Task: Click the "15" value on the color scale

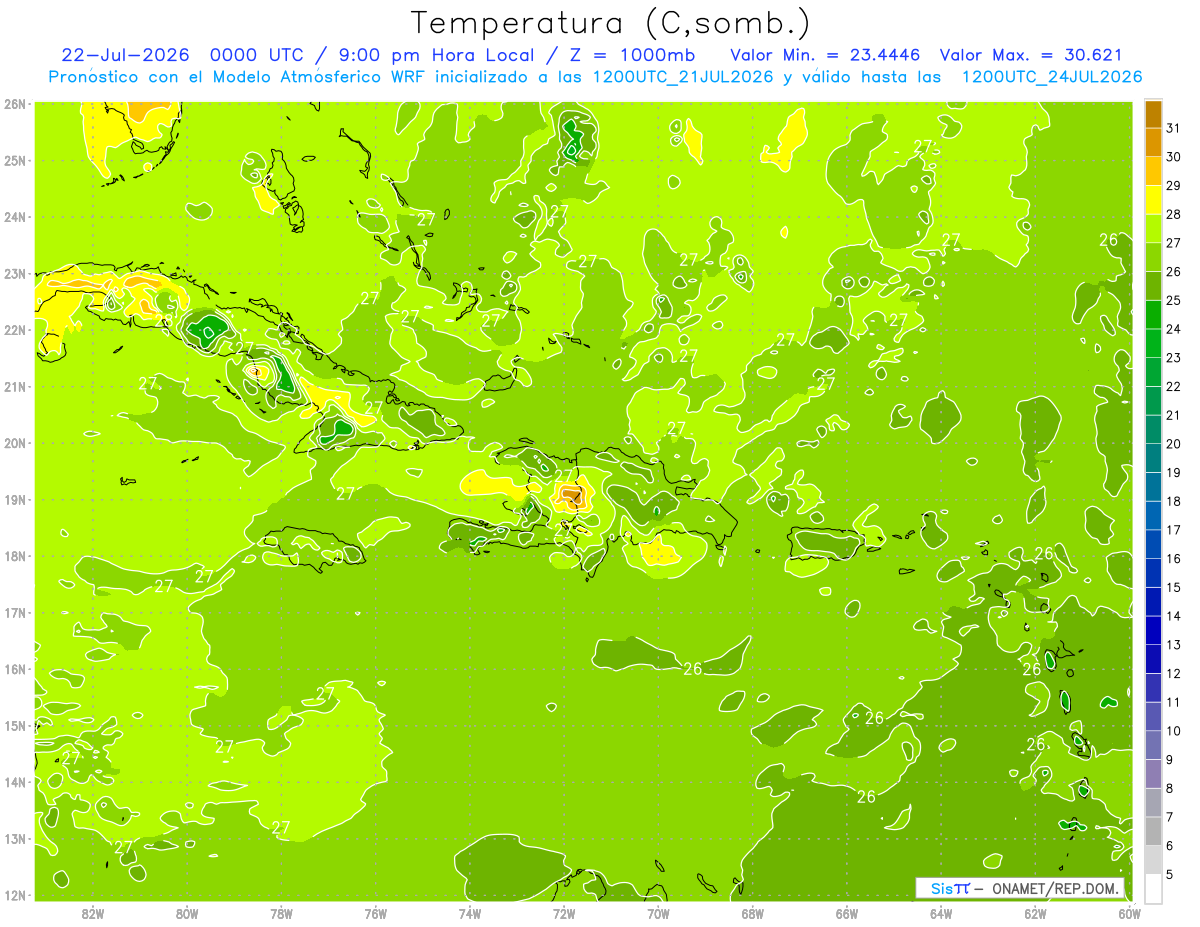Action: 1174,587
